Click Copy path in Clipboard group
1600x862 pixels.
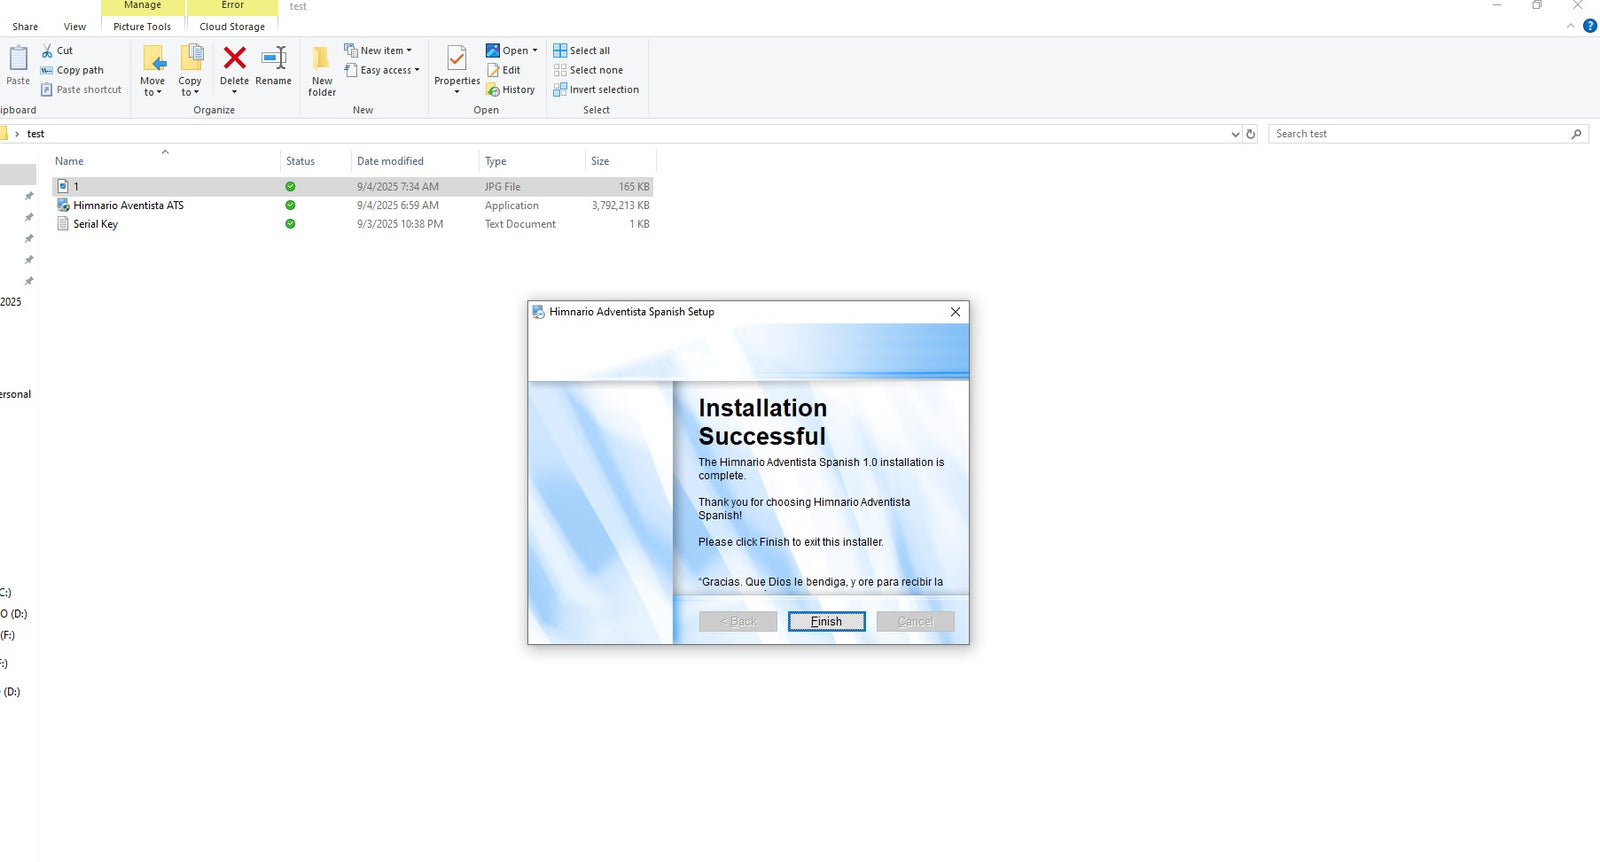click(79, 70)
